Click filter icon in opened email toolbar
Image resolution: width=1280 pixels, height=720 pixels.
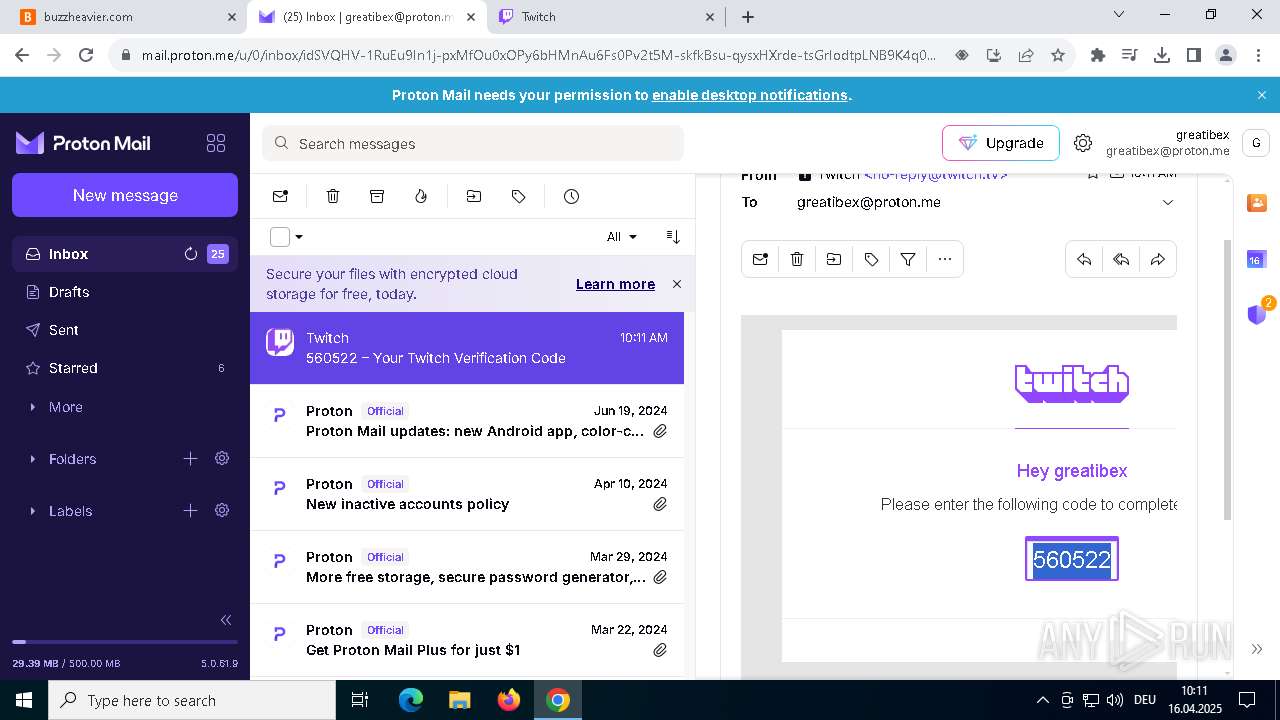click(908, 259)
